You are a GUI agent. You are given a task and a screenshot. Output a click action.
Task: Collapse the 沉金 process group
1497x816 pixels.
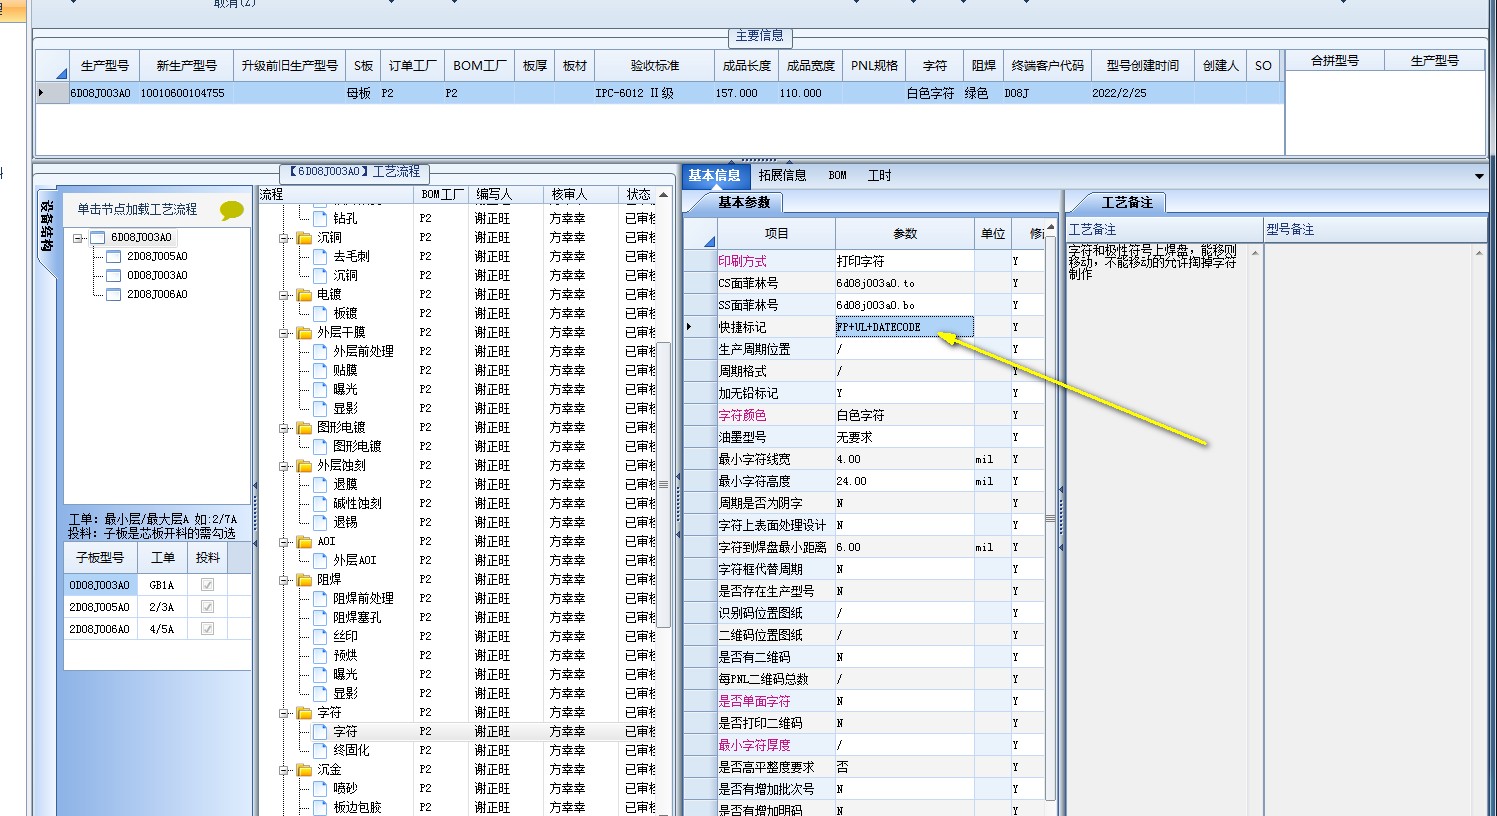pyautogui.click(x=285, y=770)
